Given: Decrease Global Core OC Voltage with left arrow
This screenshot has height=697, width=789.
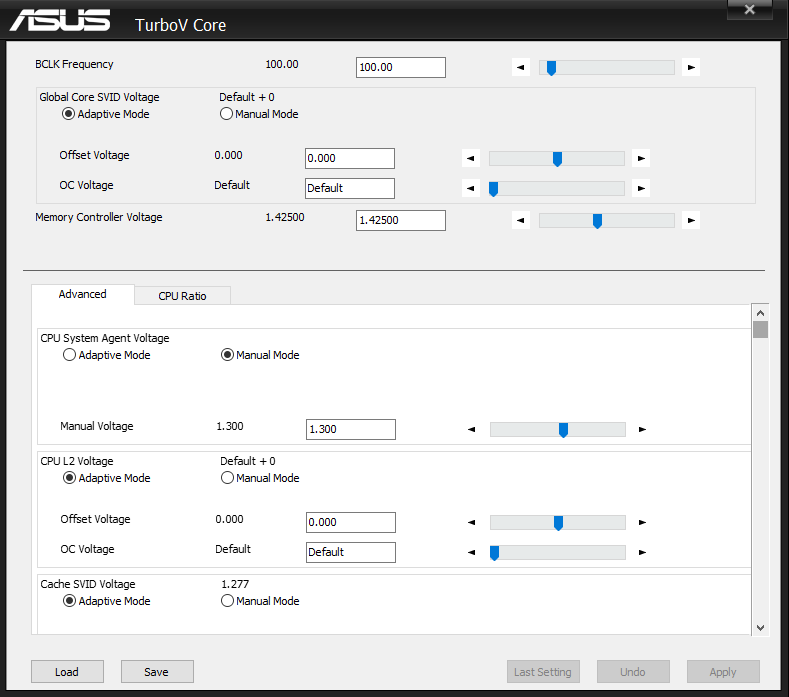Looking at the screenshot, I should pos(471,188).
